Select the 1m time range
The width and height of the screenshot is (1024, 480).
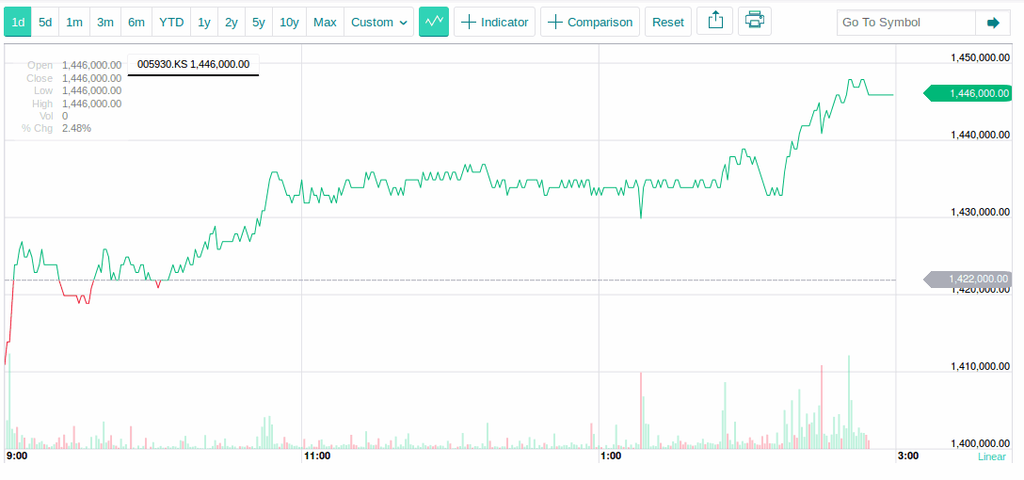[x=74, y=22]
